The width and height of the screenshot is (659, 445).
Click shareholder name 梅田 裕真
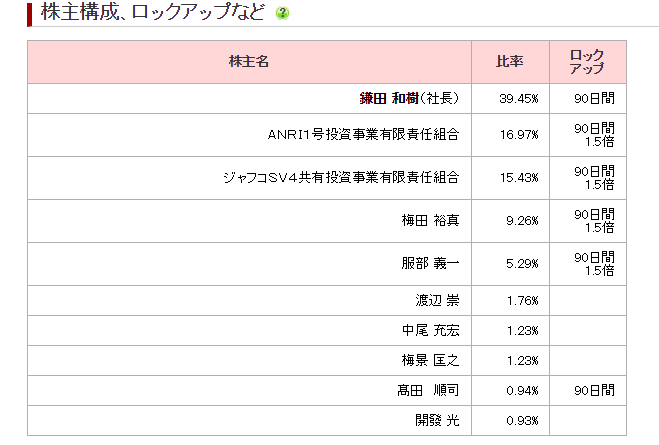[430, 221]
